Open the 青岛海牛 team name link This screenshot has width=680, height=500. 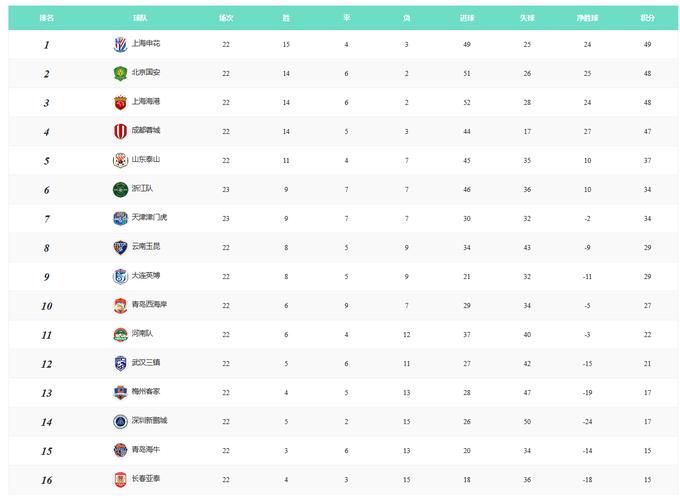pyautogui.click(x=146, y=450)
